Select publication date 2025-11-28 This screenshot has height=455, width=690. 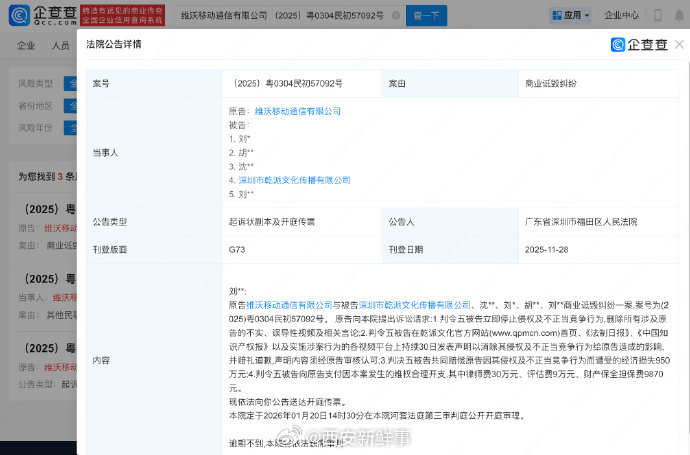(547, 250)
